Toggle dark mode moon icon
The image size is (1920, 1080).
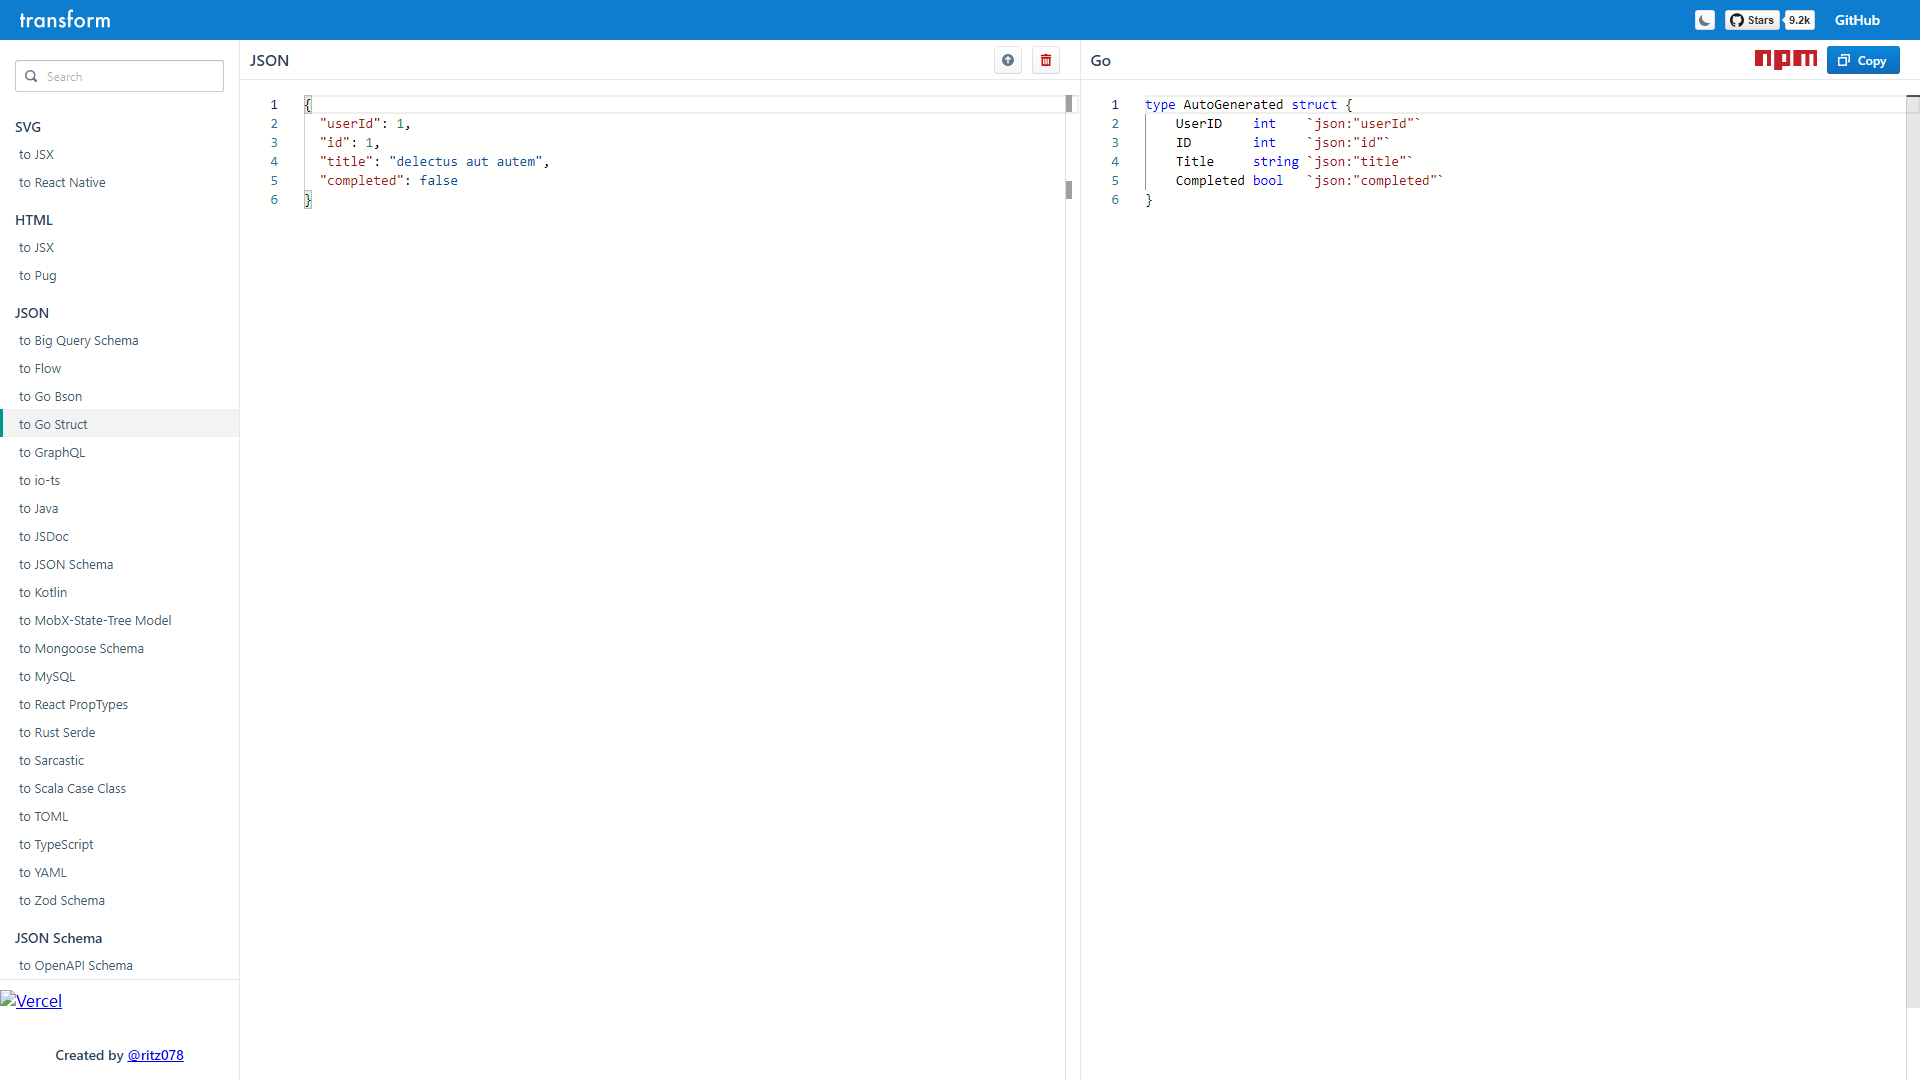pos(1705,20)
